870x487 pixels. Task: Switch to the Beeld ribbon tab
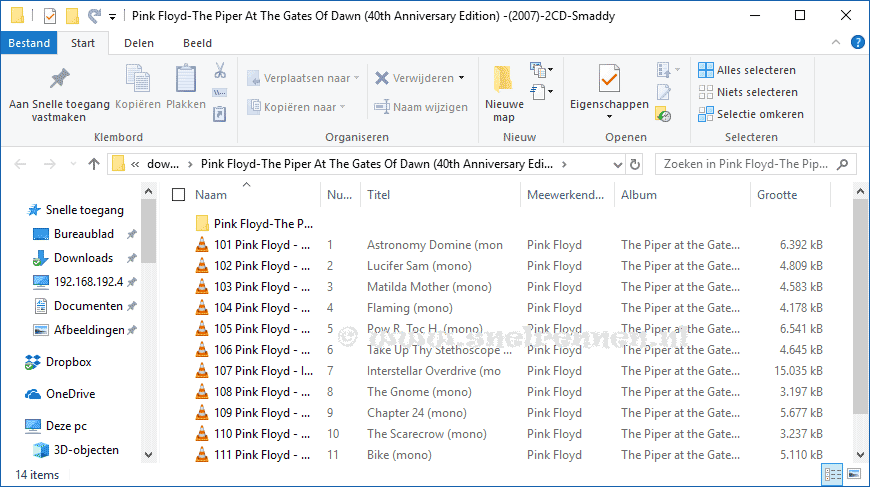point(198,43)
